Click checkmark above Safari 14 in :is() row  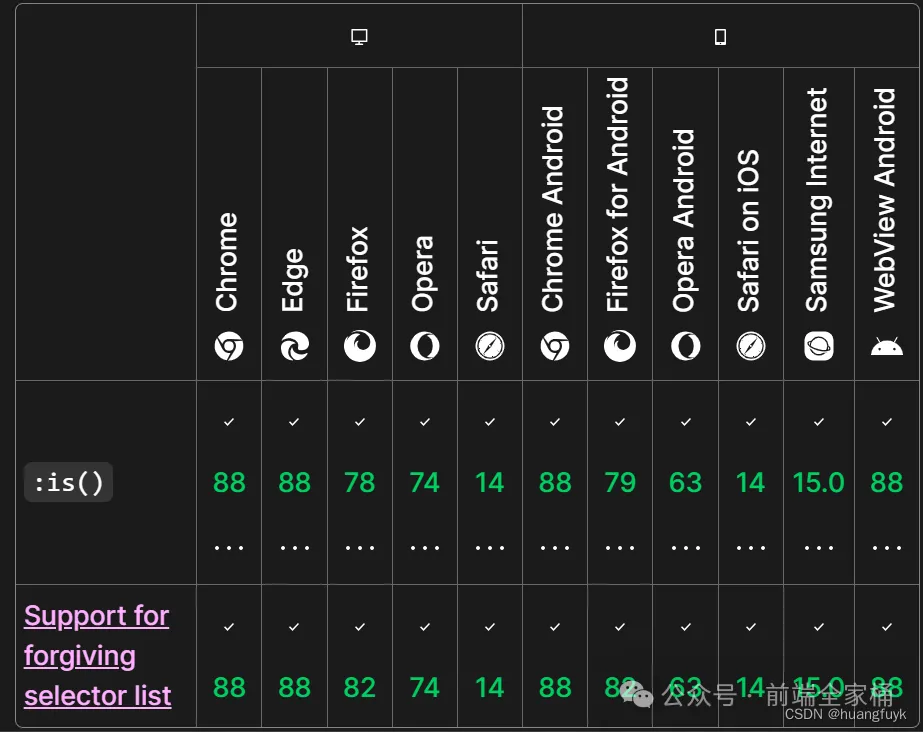(490, 422)
